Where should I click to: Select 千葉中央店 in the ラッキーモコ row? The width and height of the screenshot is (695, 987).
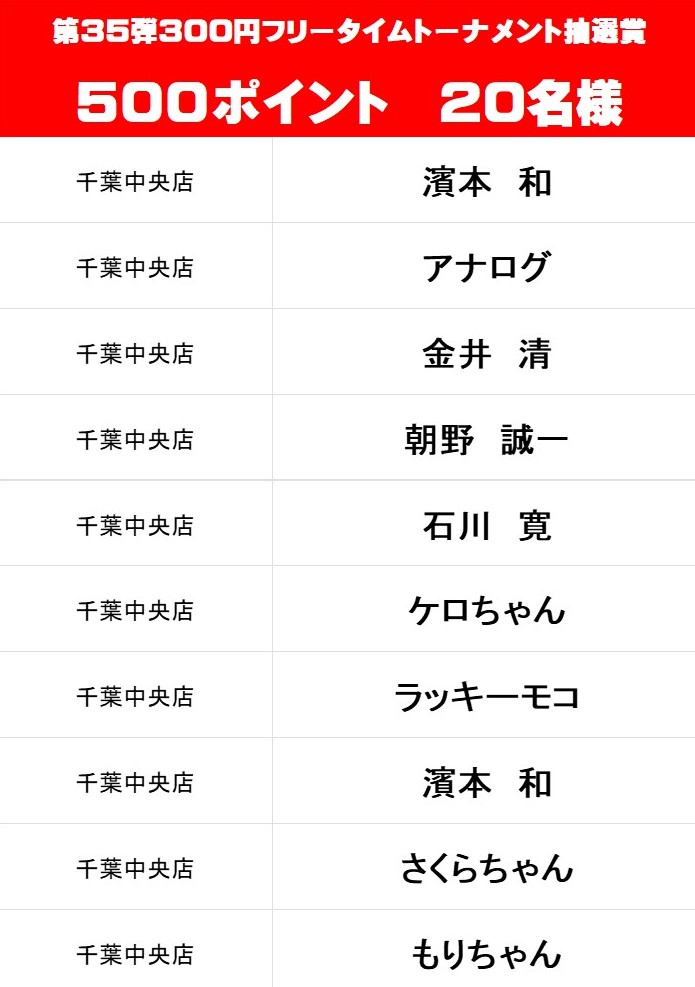click(x=135, y=697)
